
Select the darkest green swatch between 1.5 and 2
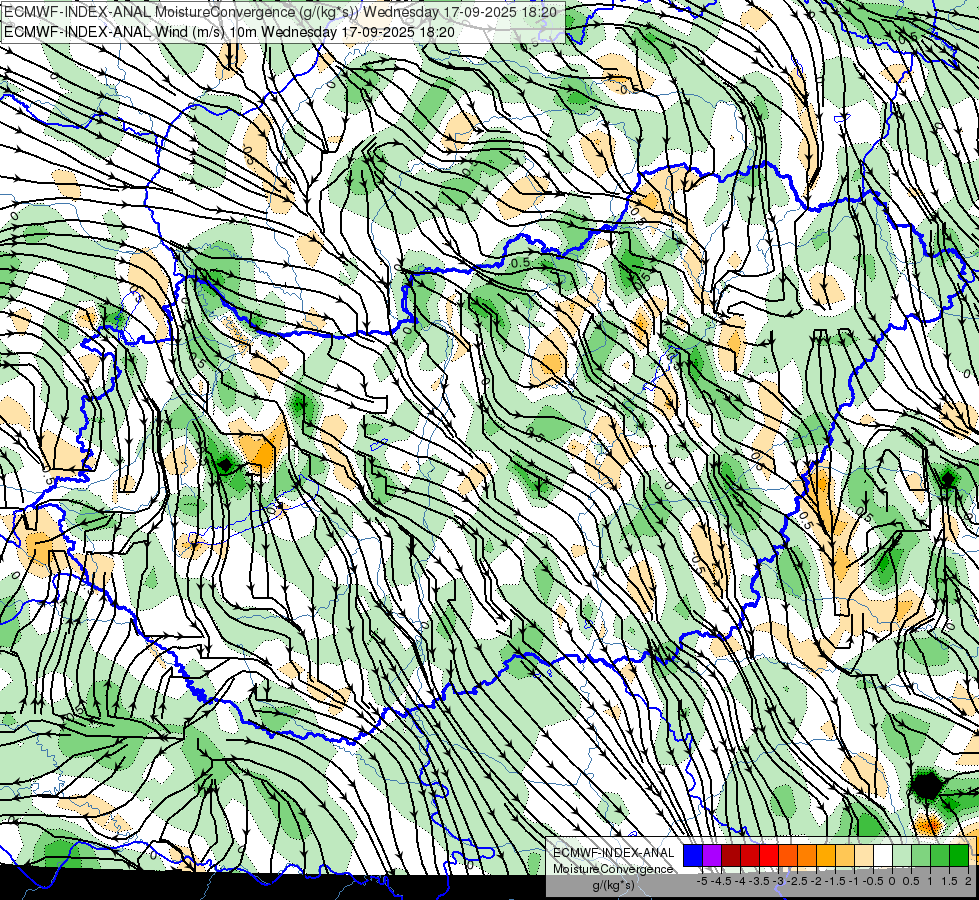tap(959, 856)
